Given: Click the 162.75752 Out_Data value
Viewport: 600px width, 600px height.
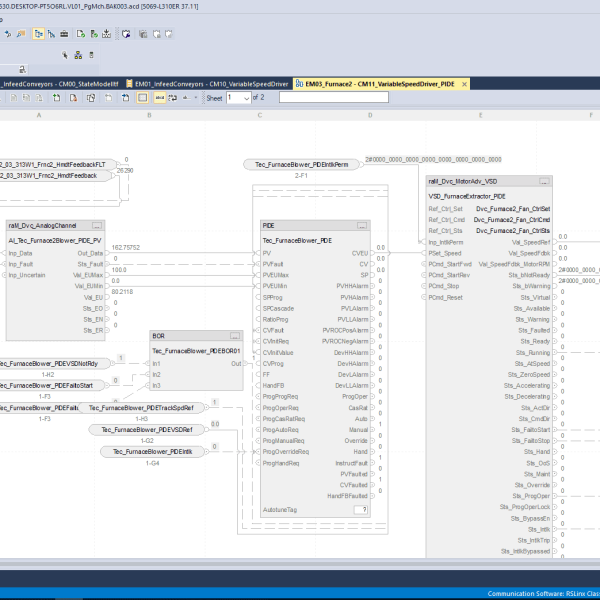Looking at the screenshot, I should [x=126, y=248].
